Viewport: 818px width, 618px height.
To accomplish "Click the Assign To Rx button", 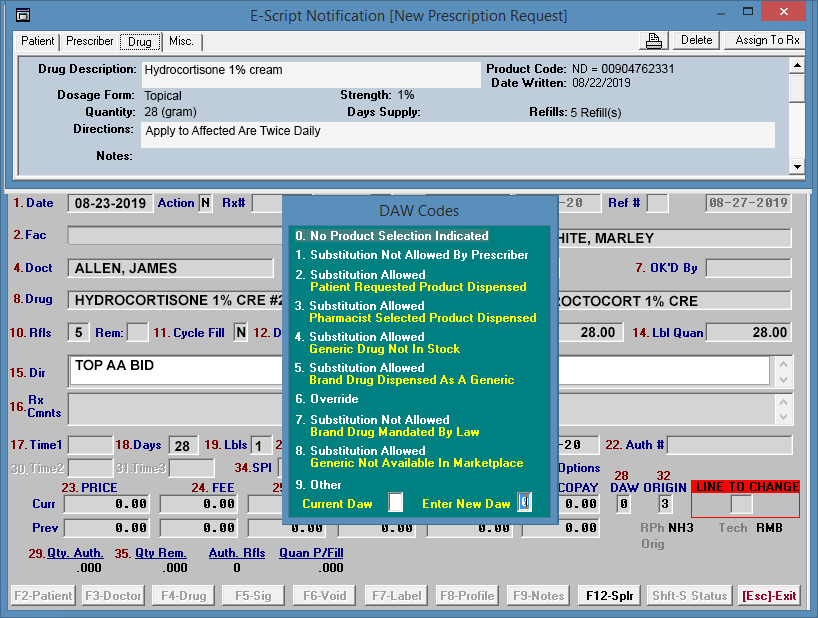I will 767,40.
